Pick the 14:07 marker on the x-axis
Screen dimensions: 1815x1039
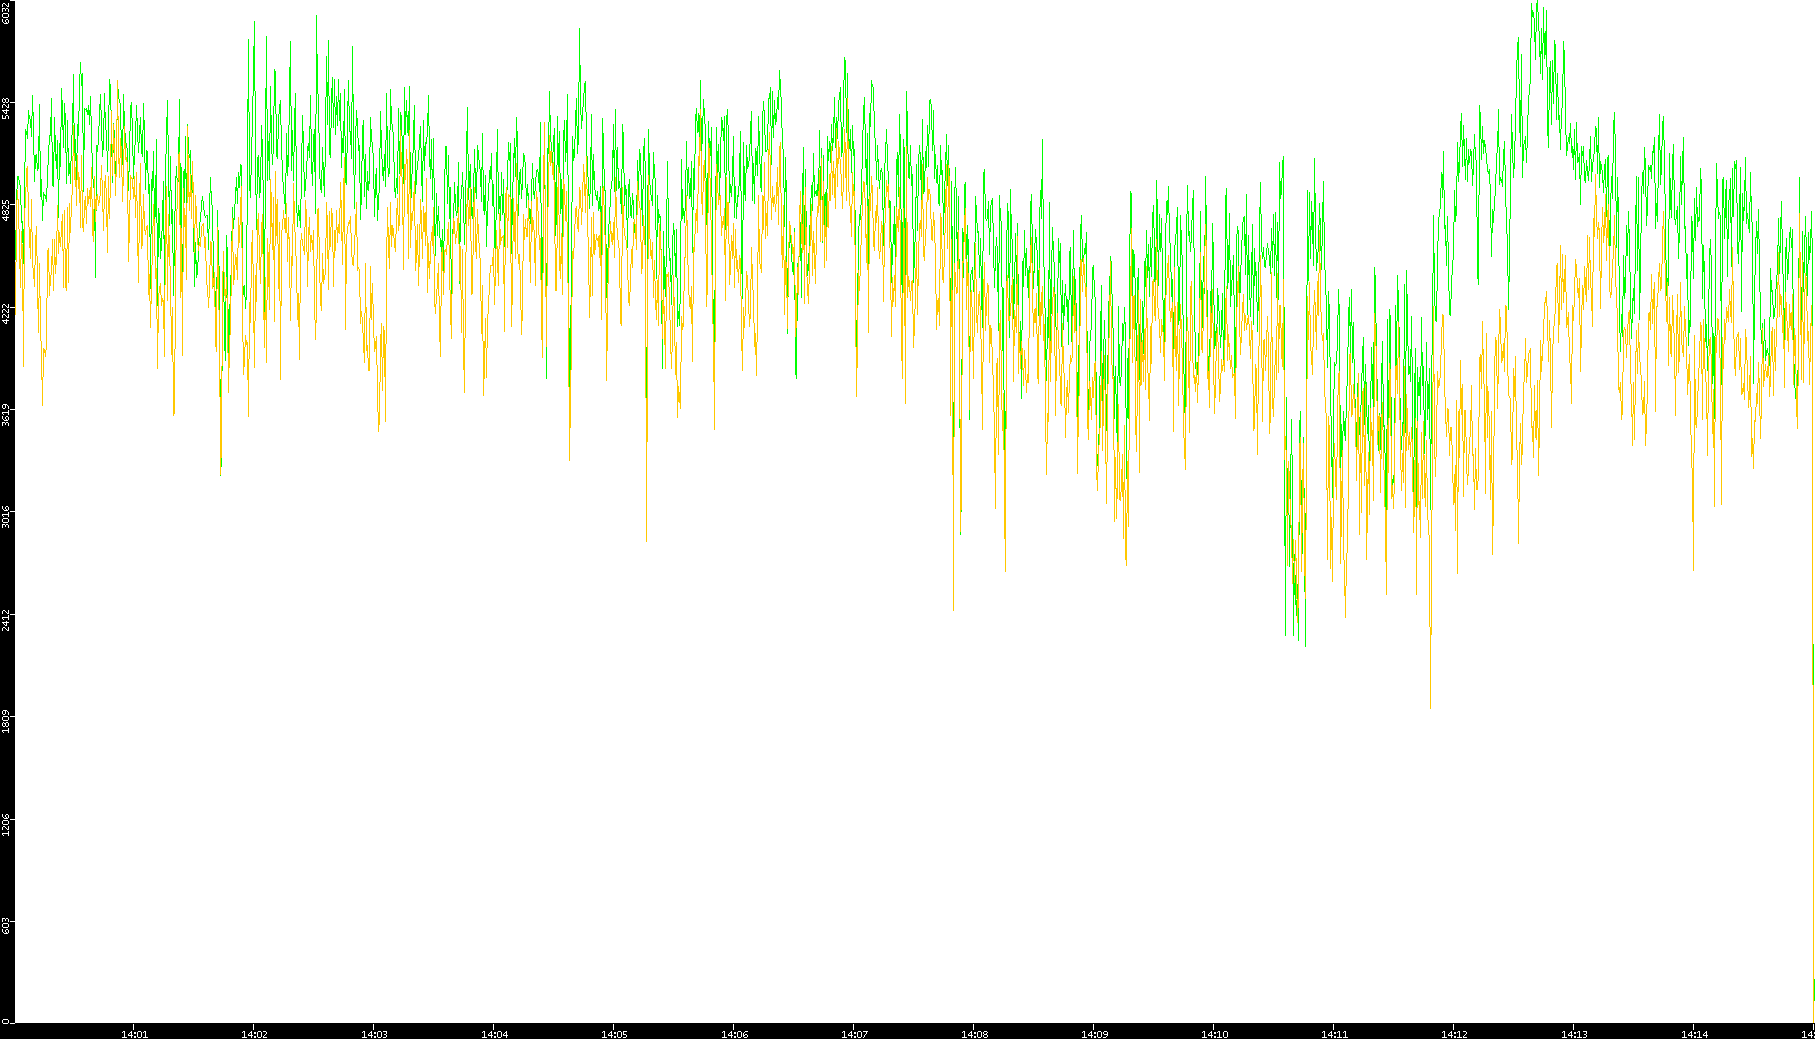854,1034
